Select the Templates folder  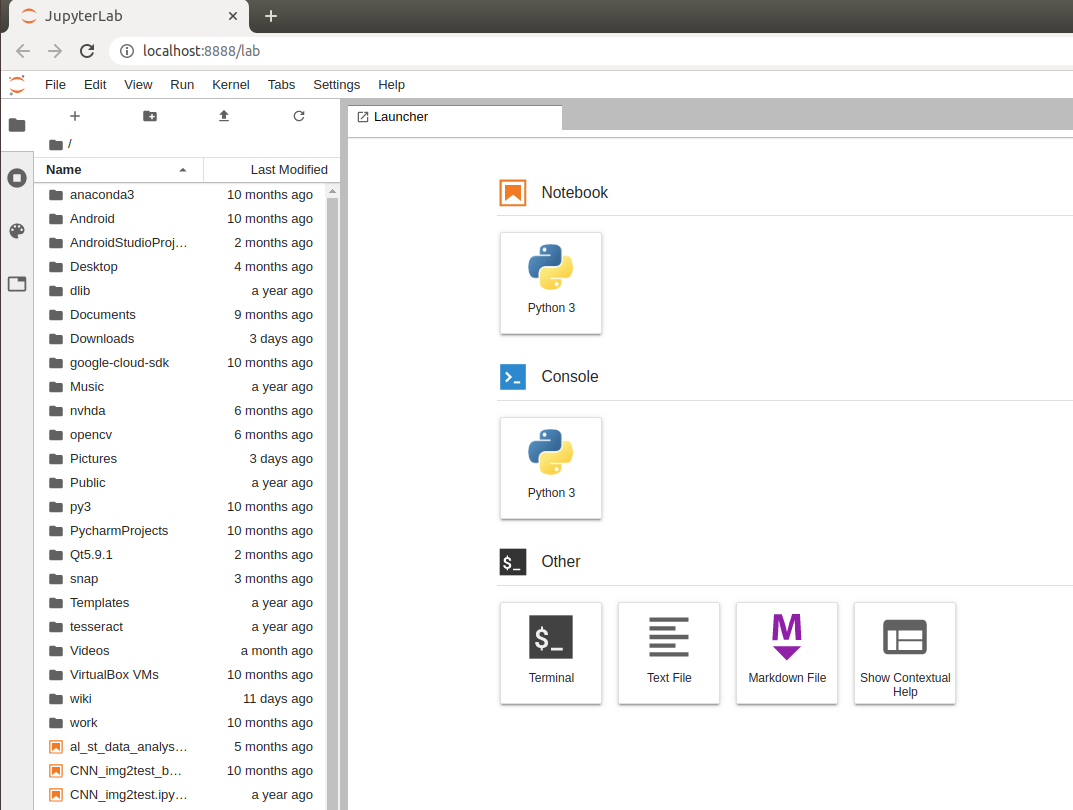[181, 603]
